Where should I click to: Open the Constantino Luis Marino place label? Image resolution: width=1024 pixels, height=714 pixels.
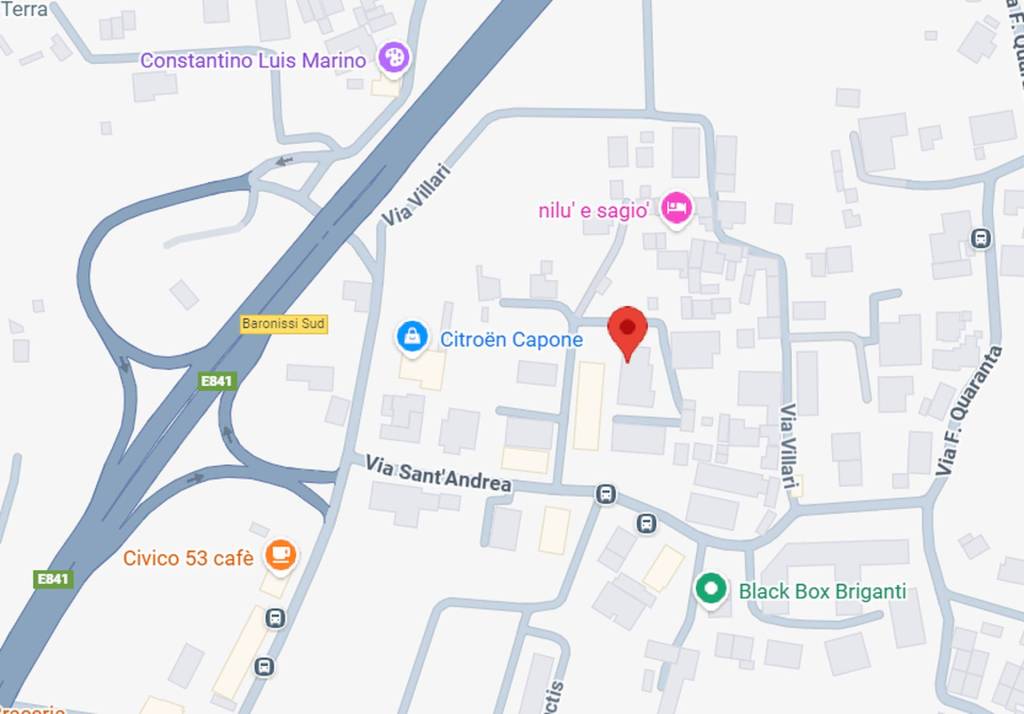(253, 61)
